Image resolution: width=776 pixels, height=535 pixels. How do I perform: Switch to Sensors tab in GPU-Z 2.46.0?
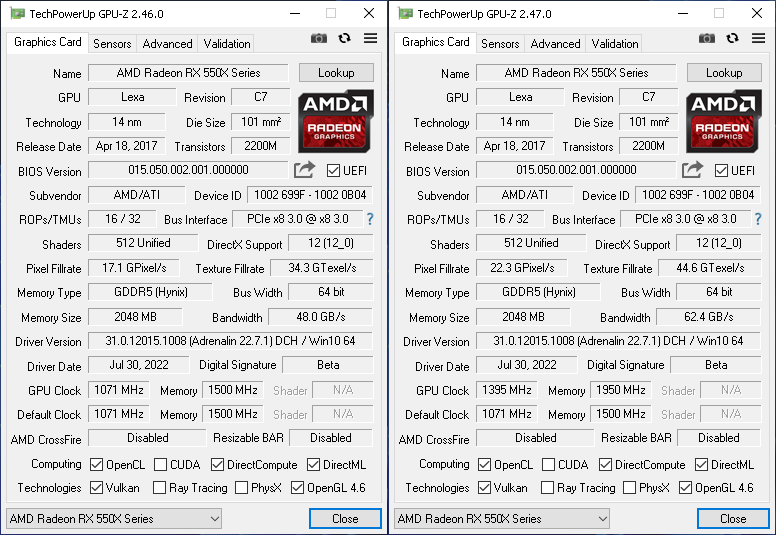(x=112, y=44)
